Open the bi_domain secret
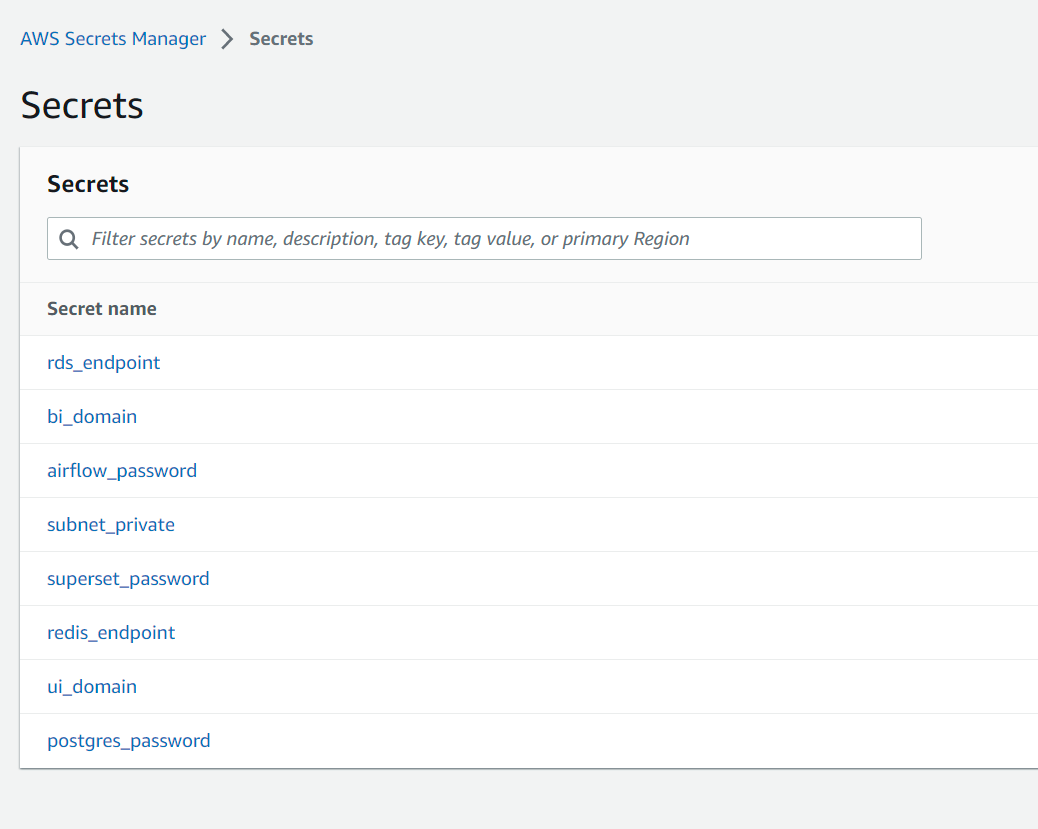Viewport: 1038px width, 829px height. click(92, 417)
